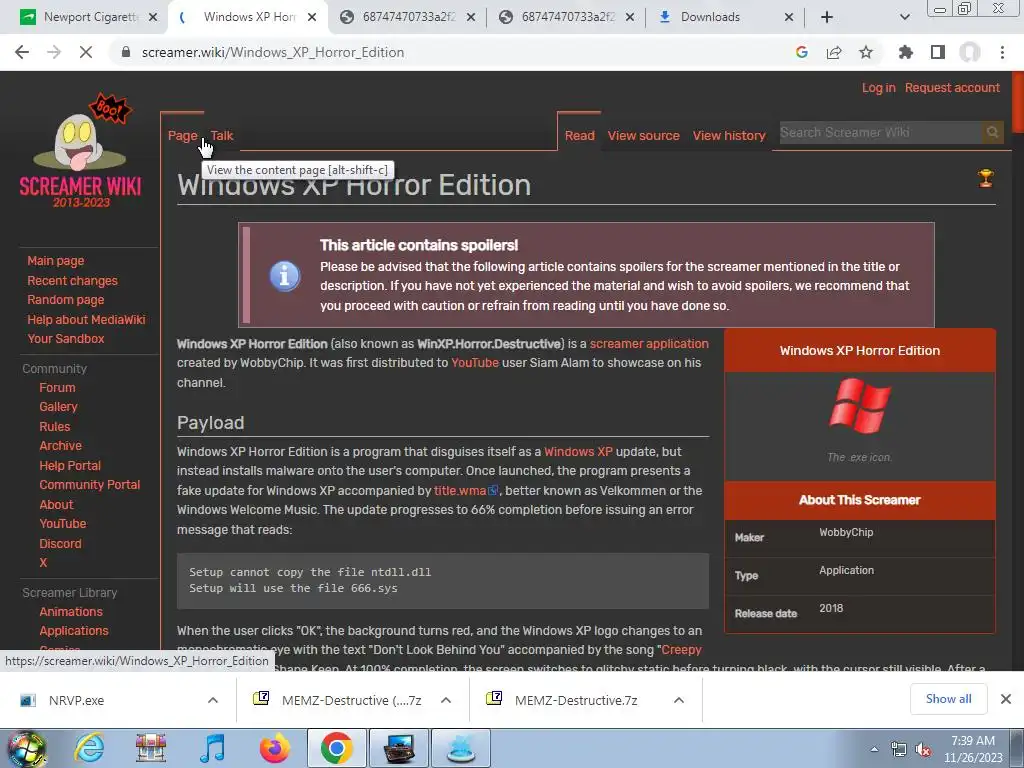
Task: Follow the YouTube link in the intro paragraph
Action: pos(475,362)
